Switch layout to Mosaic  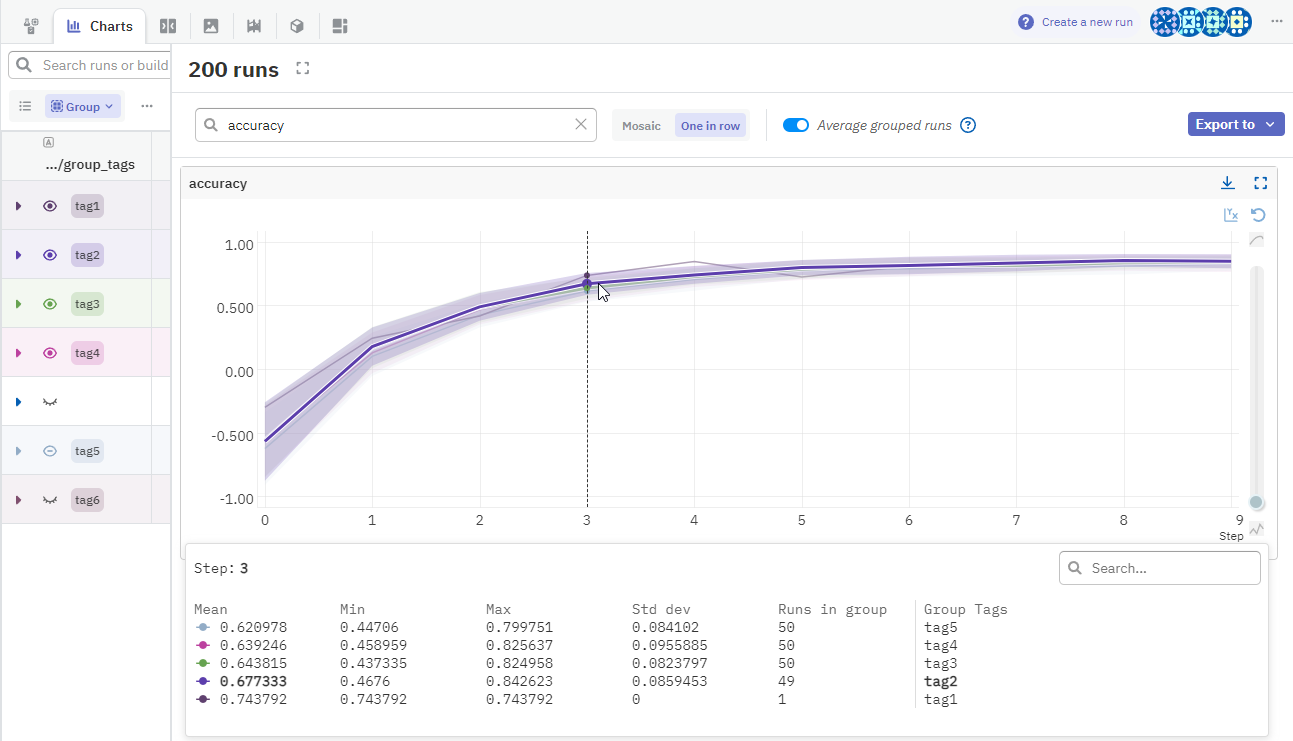pyautogui.click(x=641, y=126)
